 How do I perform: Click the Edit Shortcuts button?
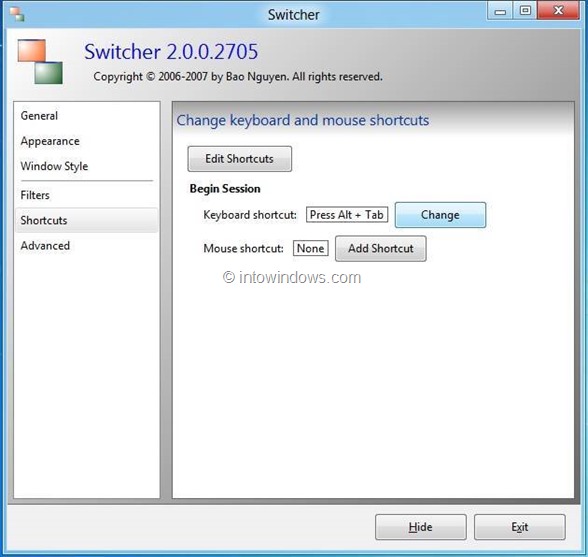pos(240,159)
